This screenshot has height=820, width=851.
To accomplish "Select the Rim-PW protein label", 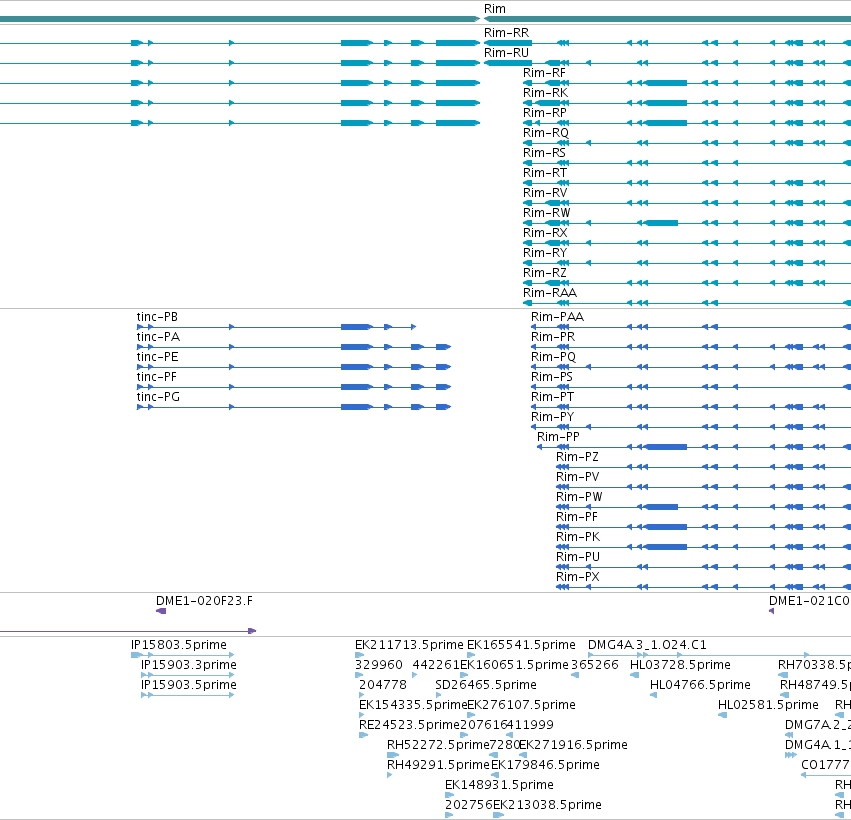I will pyautogui.click(x=579, y=497).
